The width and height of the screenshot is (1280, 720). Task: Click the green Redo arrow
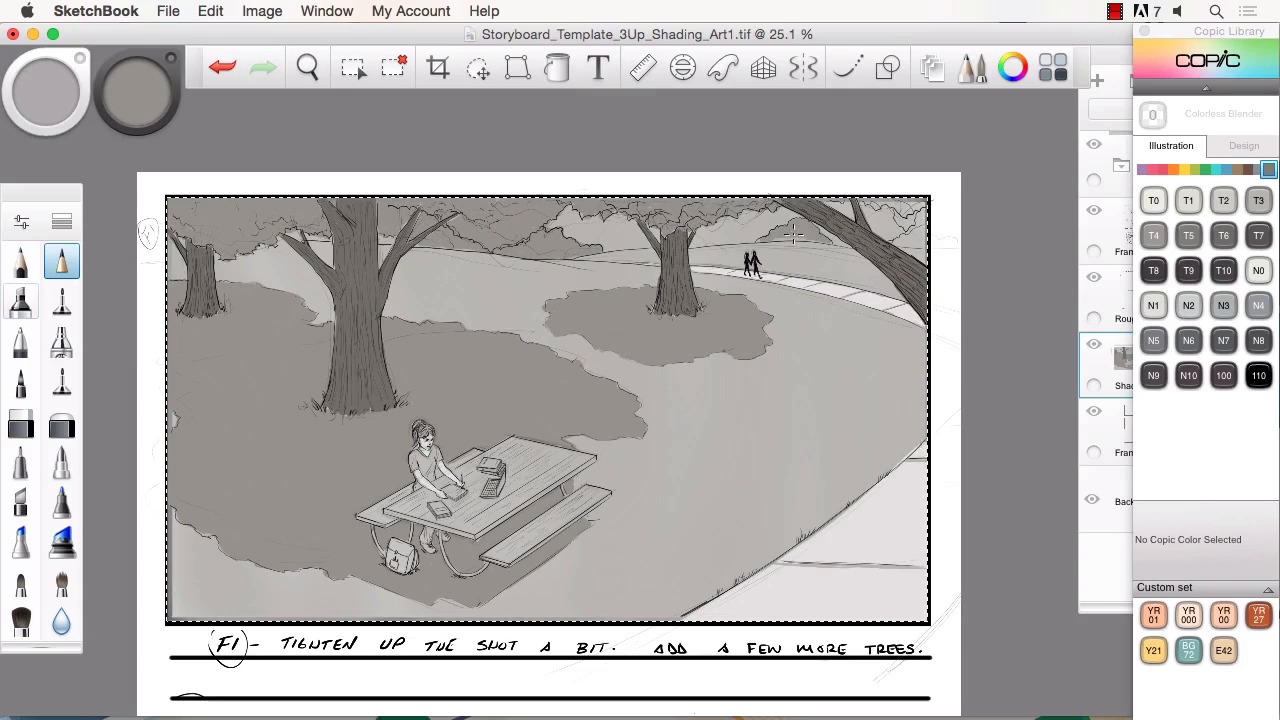click(263, 67)
